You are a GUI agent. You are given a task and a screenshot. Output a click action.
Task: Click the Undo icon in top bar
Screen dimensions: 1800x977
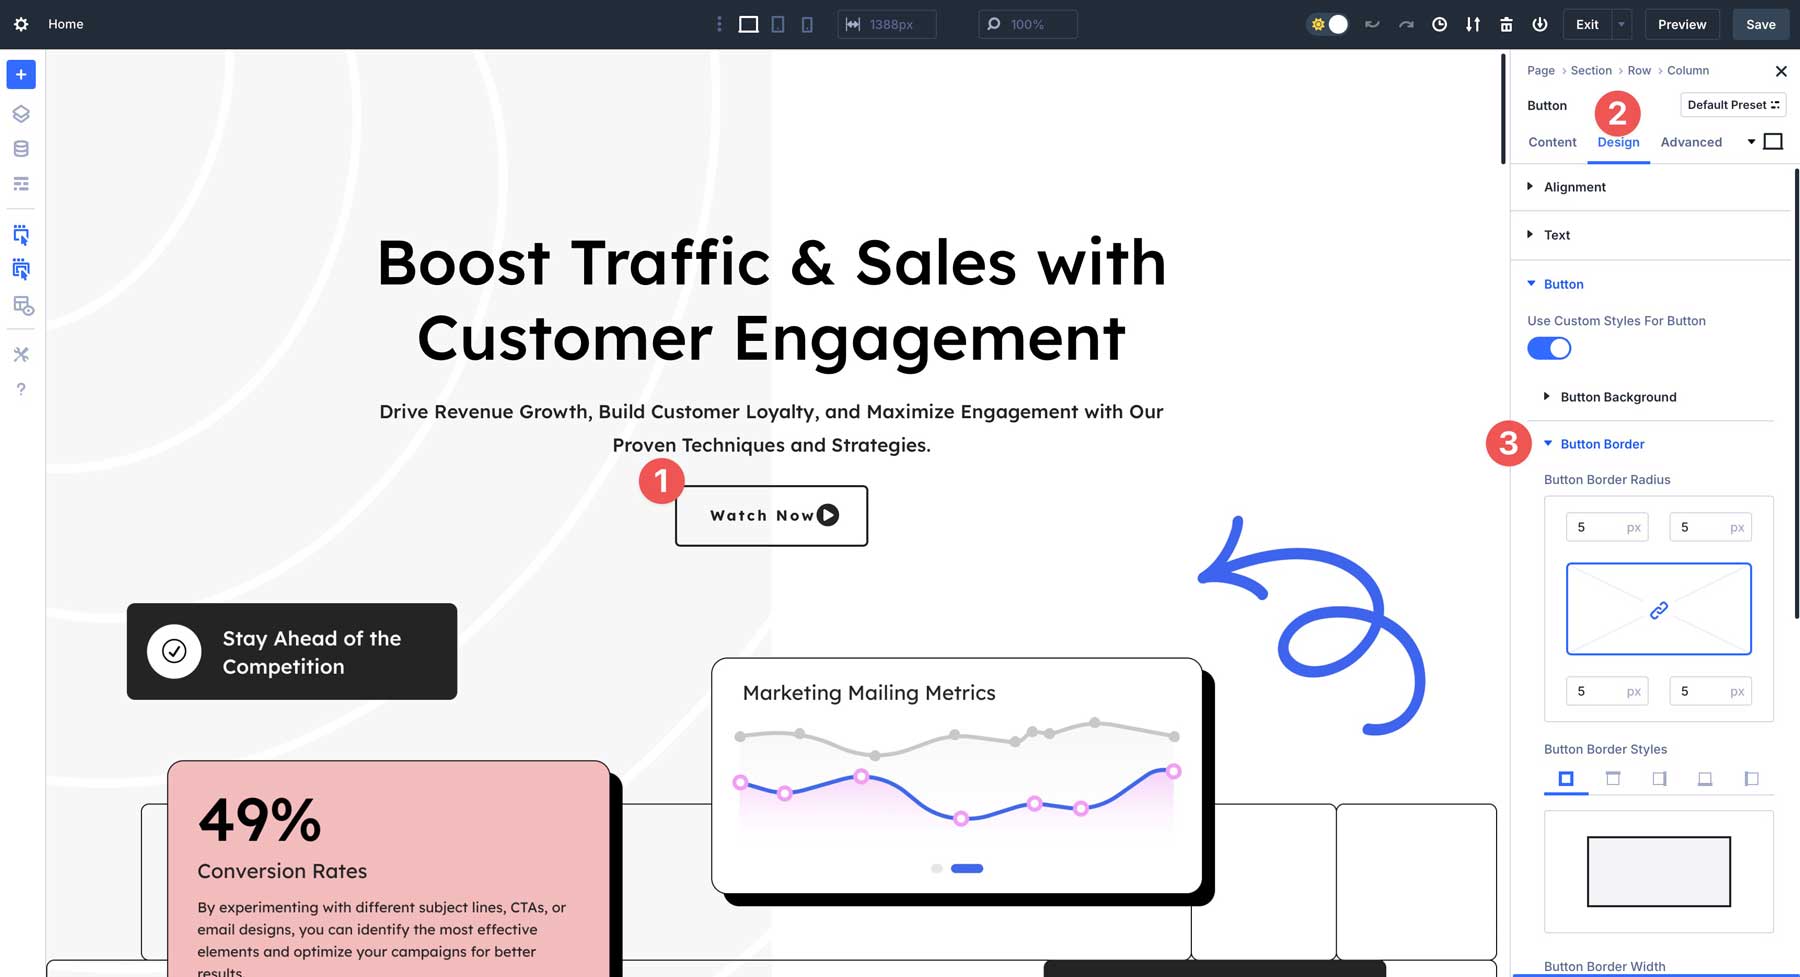[1372, 23]
